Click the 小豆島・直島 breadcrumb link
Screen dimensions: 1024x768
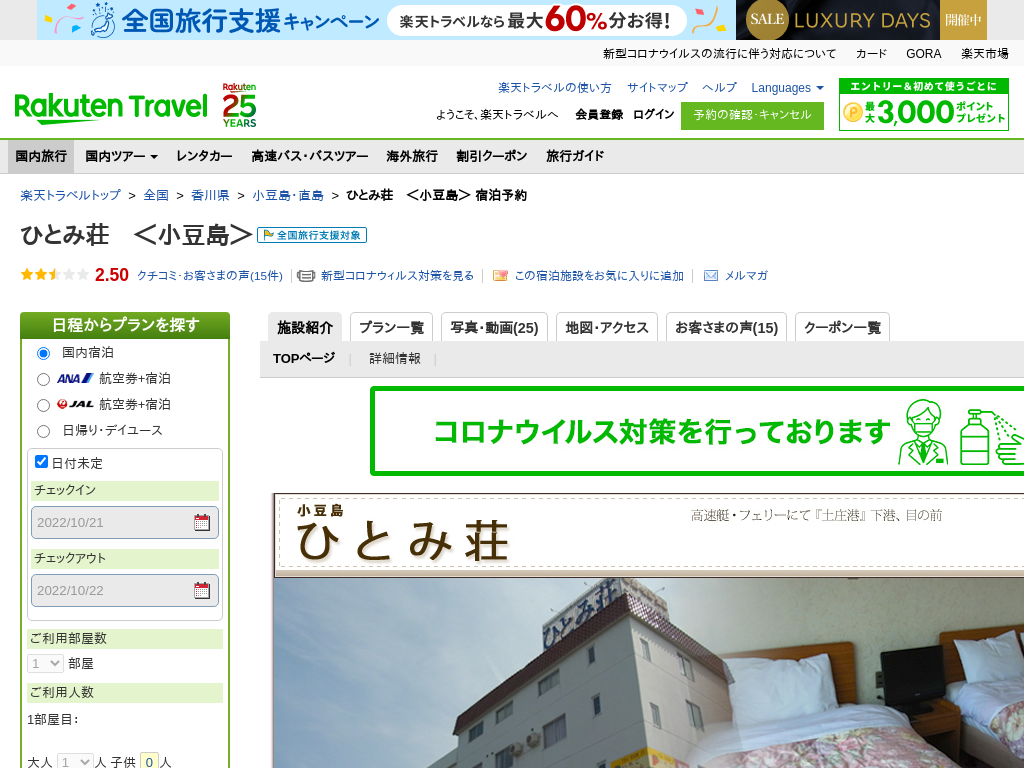point(288,195)
